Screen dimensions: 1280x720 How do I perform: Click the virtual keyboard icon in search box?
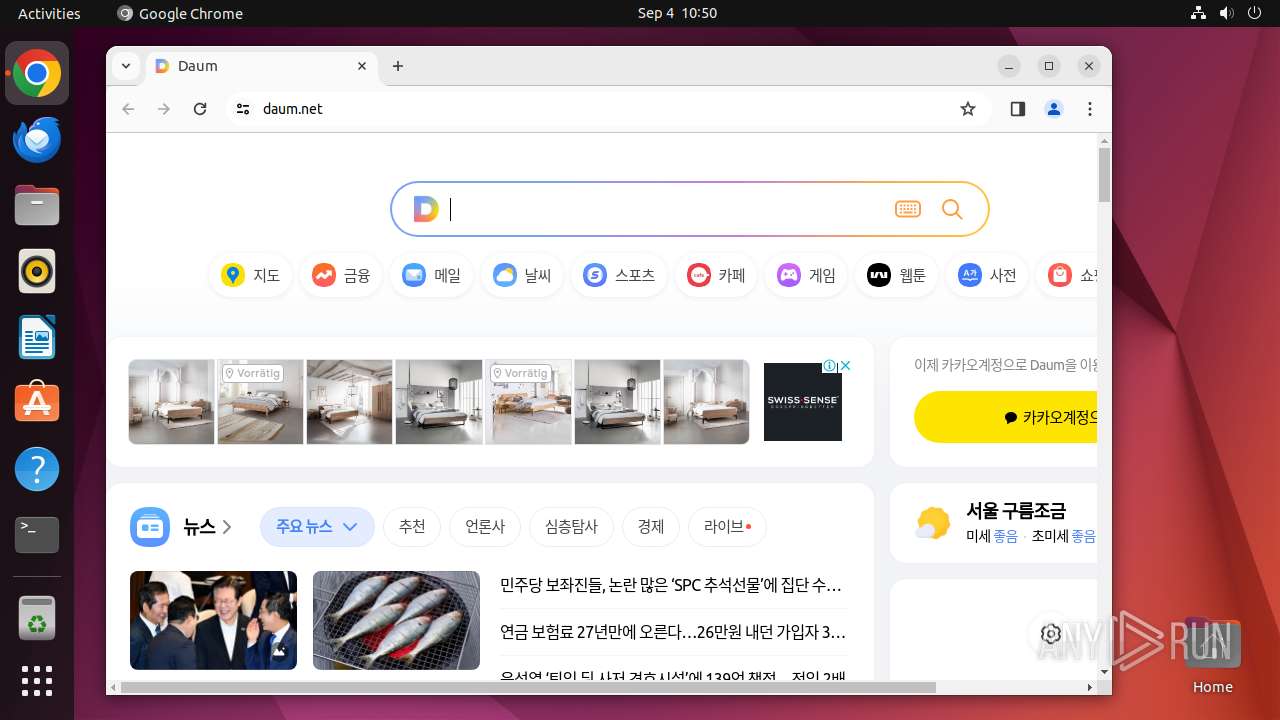(x=908, y=209)
